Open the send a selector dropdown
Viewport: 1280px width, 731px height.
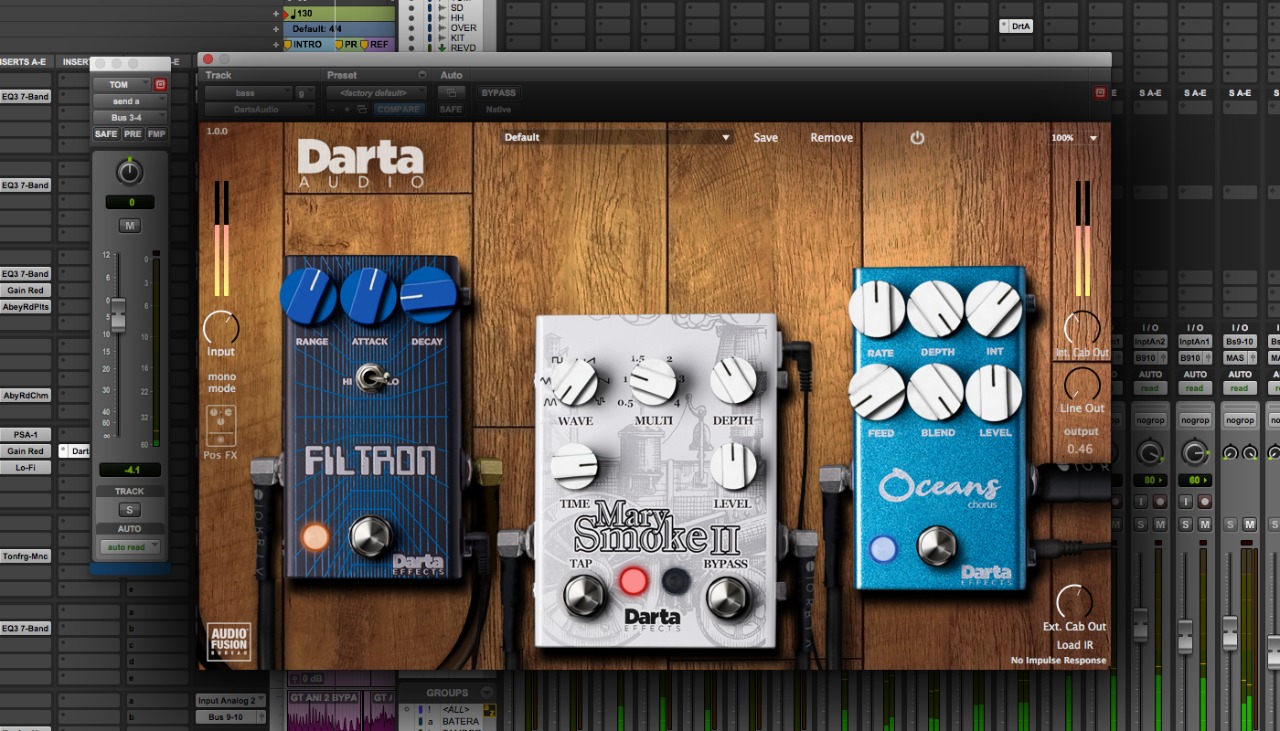130,101
